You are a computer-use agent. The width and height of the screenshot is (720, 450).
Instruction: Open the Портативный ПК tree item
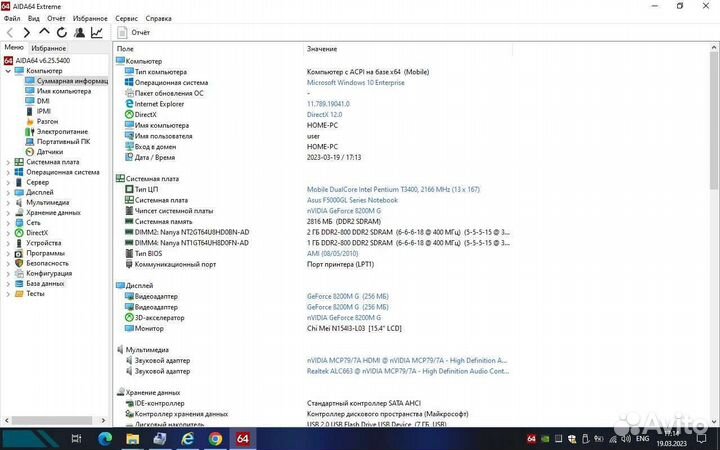[x=58, y=141]
